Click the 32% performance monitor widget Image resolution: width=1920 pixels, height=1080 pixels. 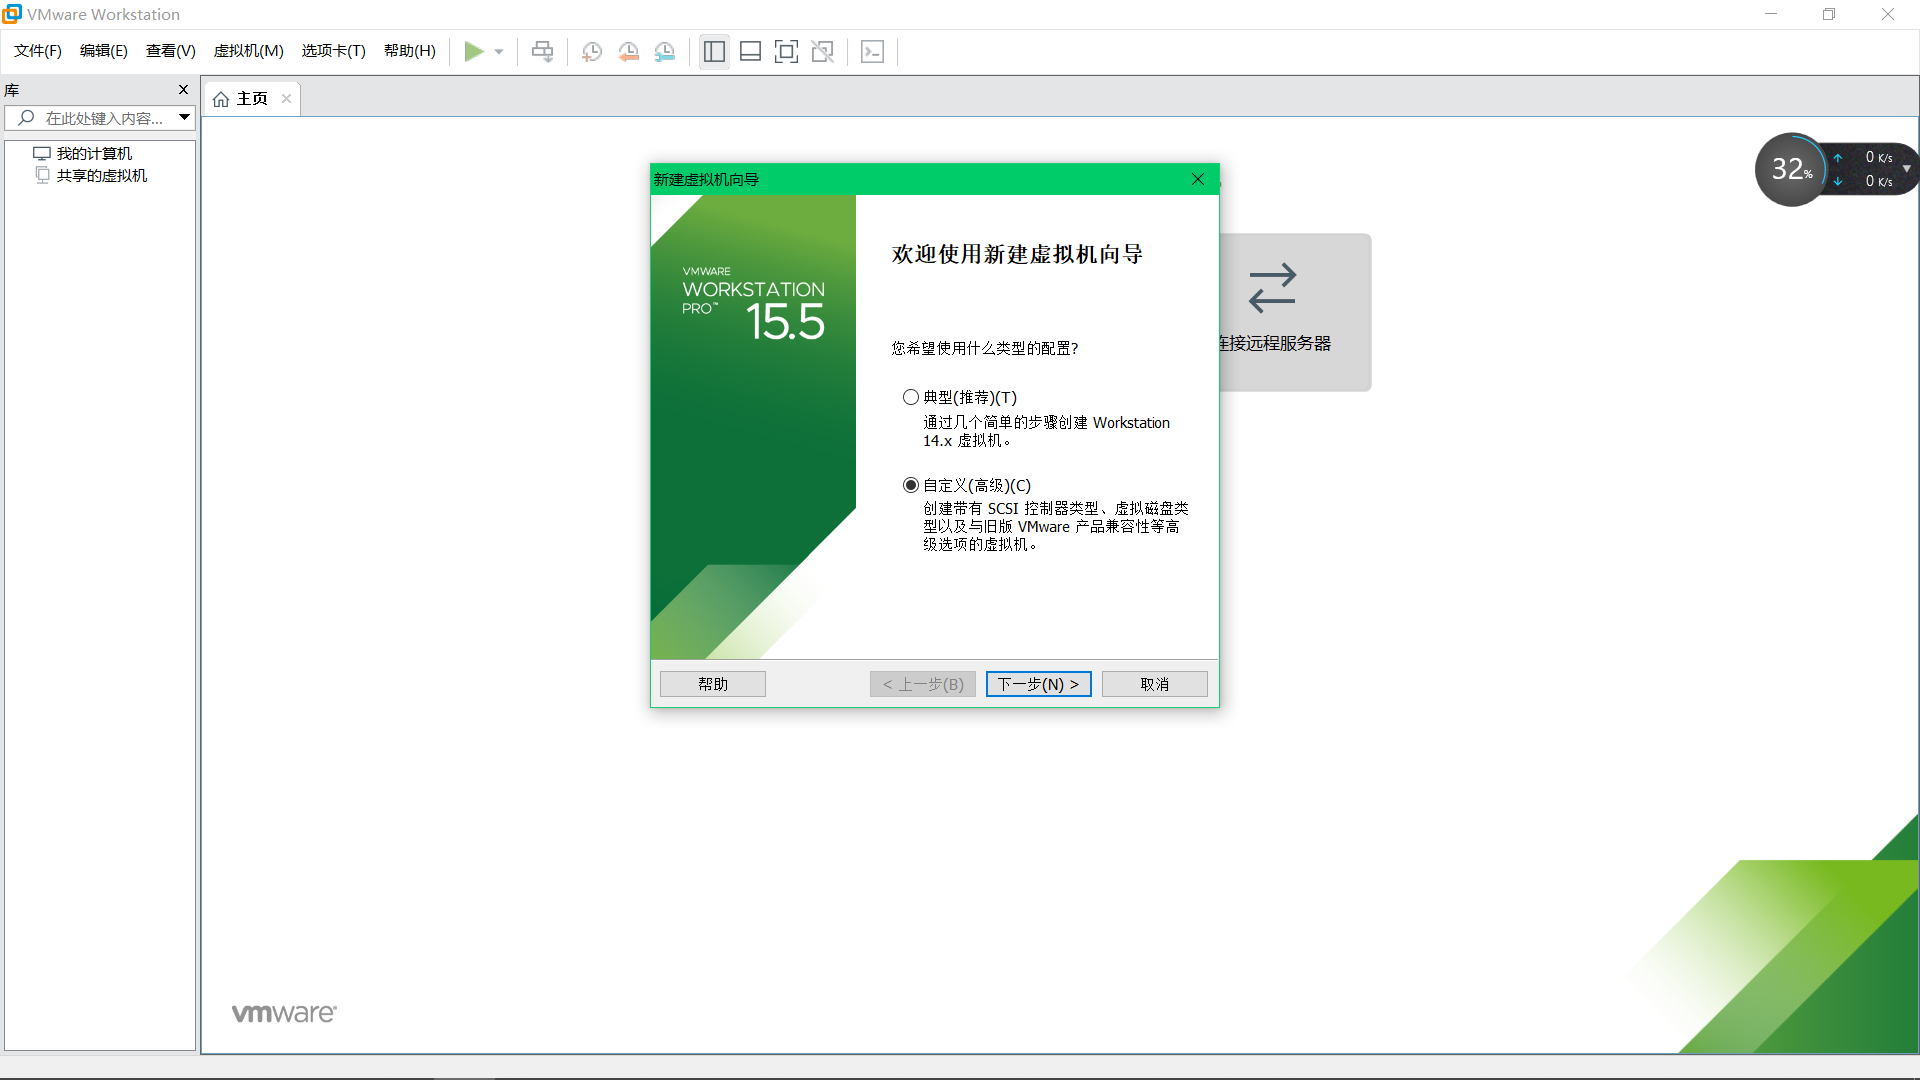point(1791,169)
